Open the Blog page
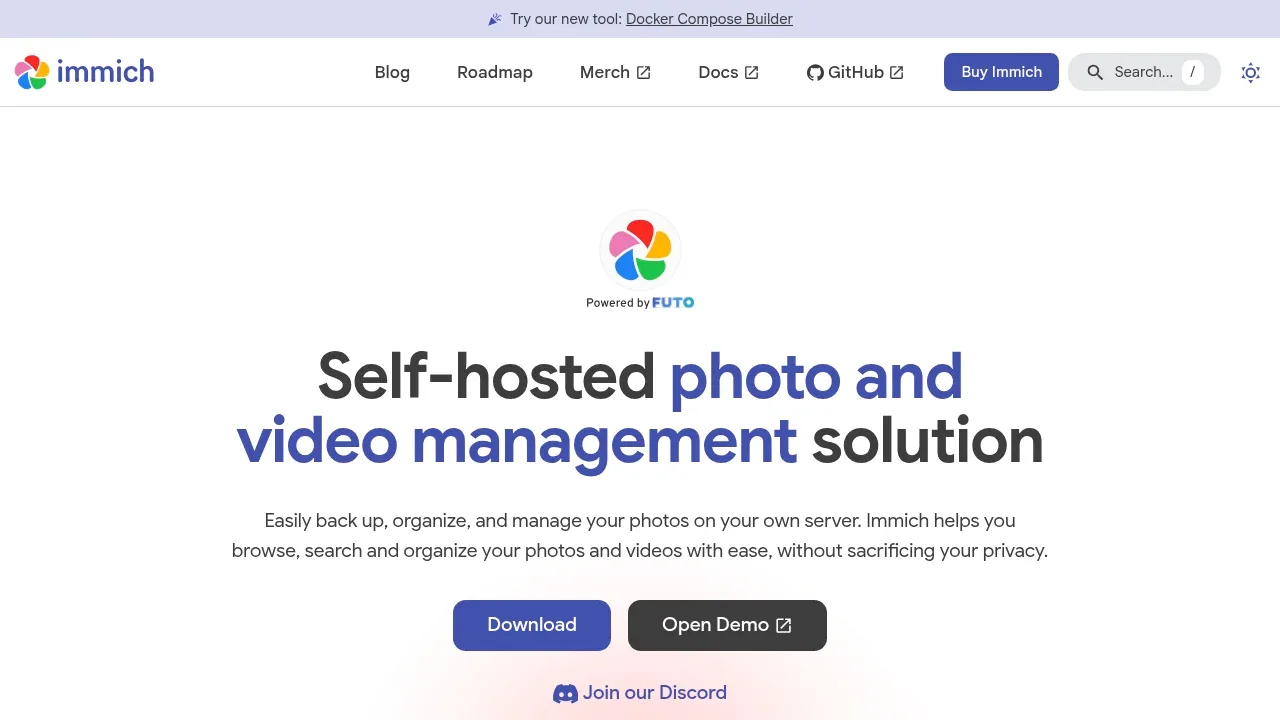 tap(392, 72)
